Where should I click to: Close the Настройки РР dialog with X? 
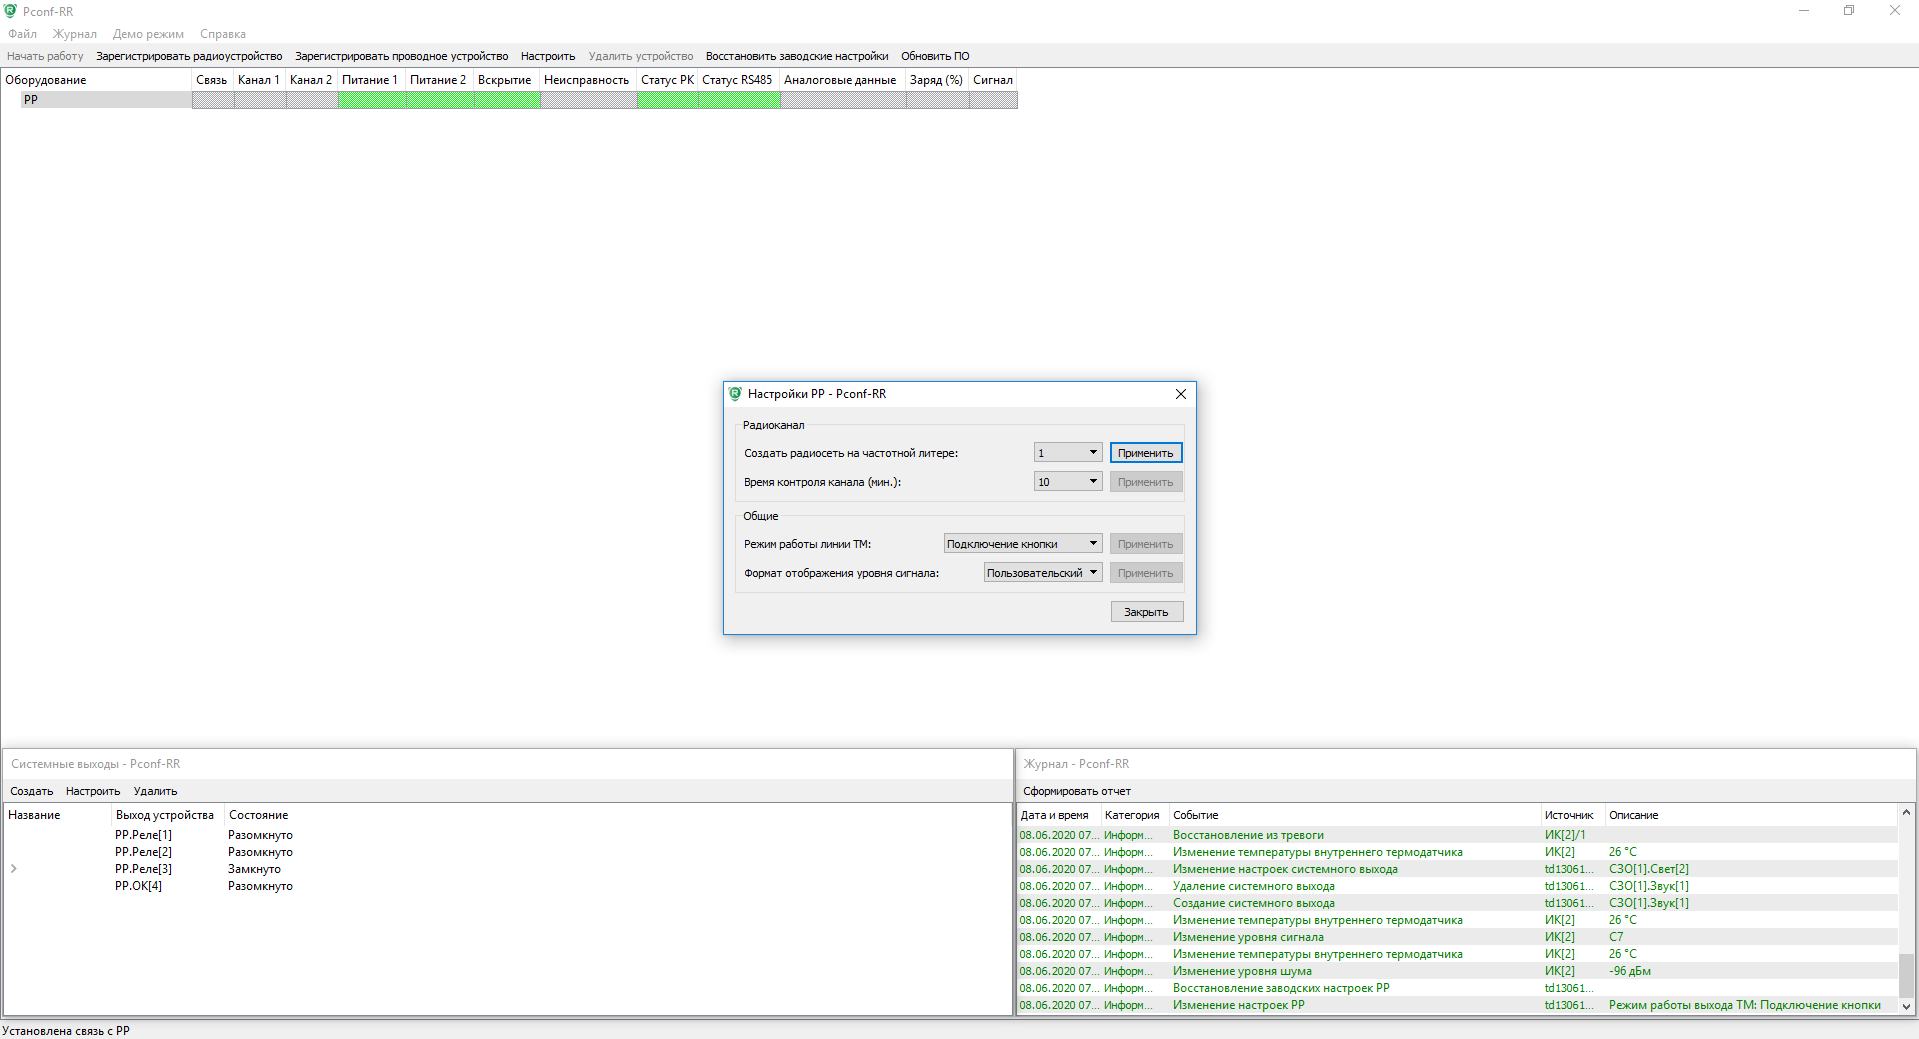point(1180,394)
